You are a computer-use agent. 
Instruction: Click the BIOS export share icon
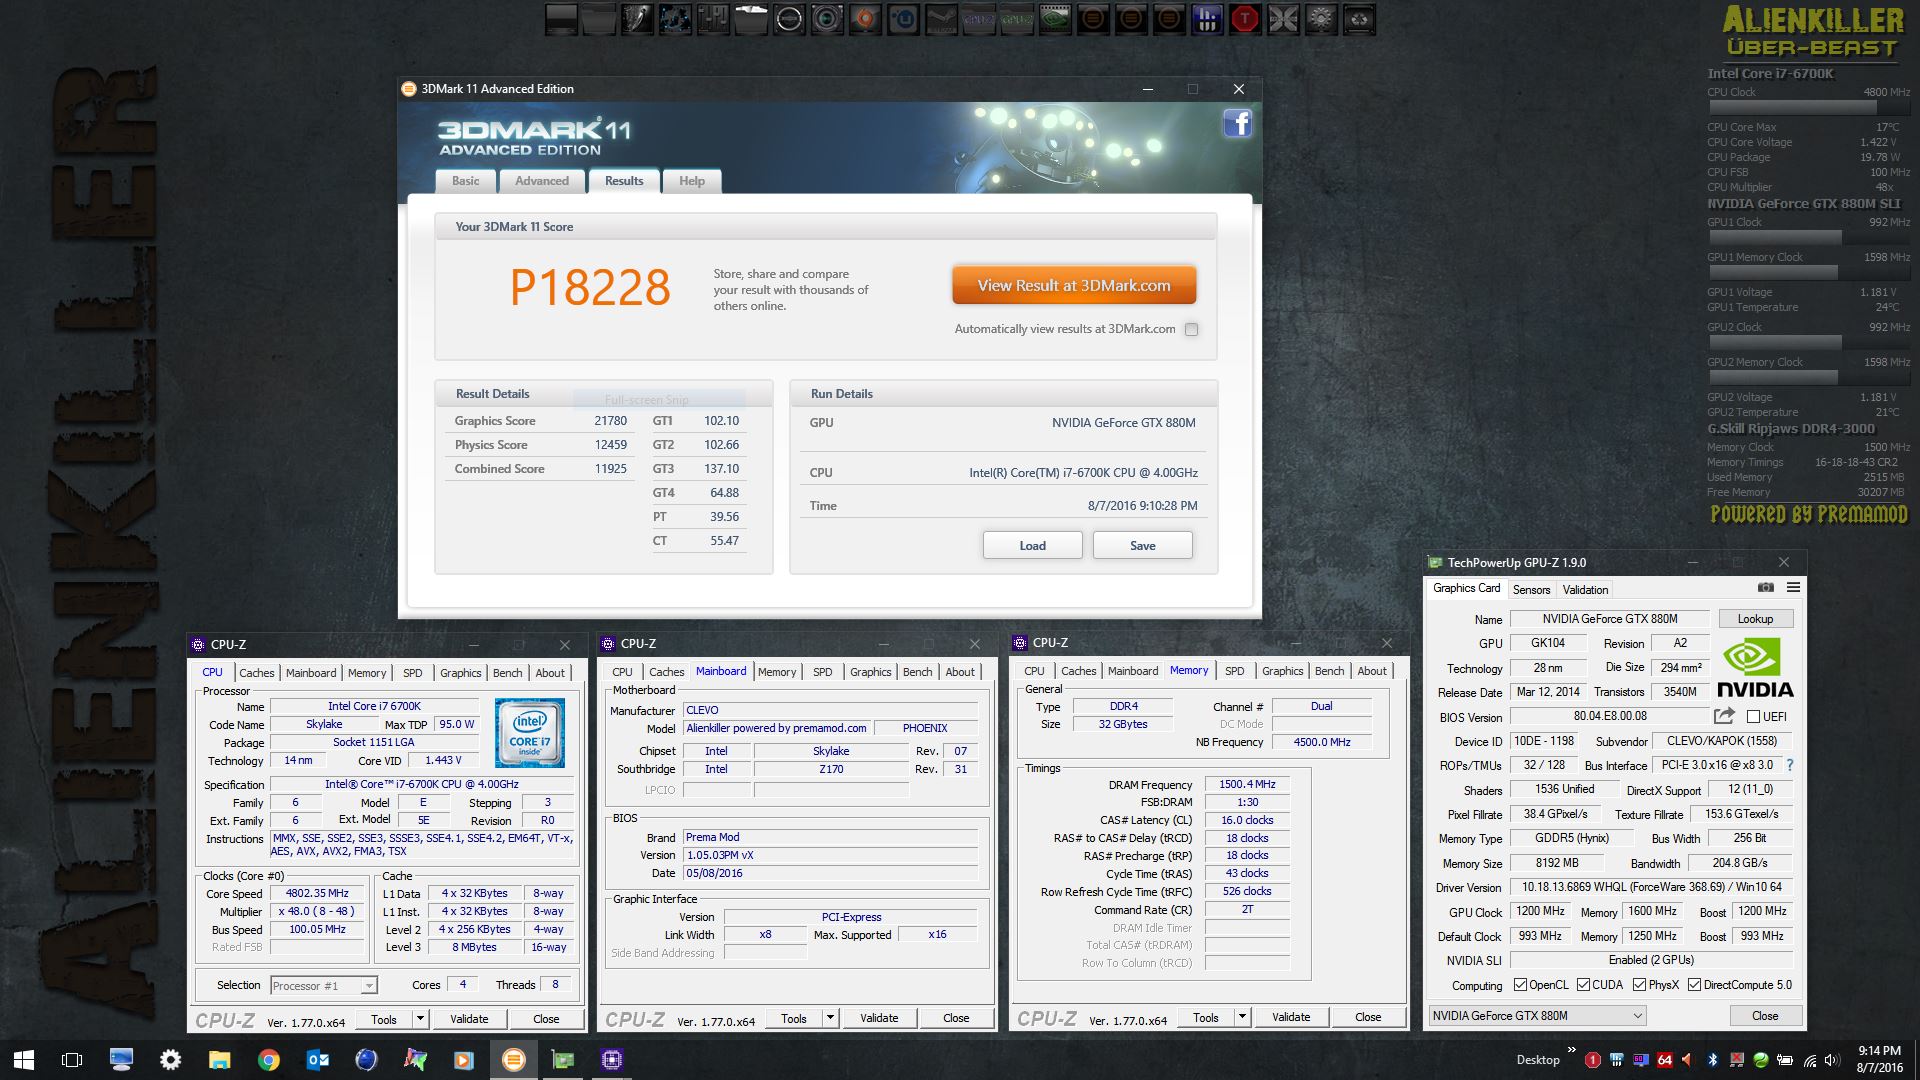[1724, 716]
